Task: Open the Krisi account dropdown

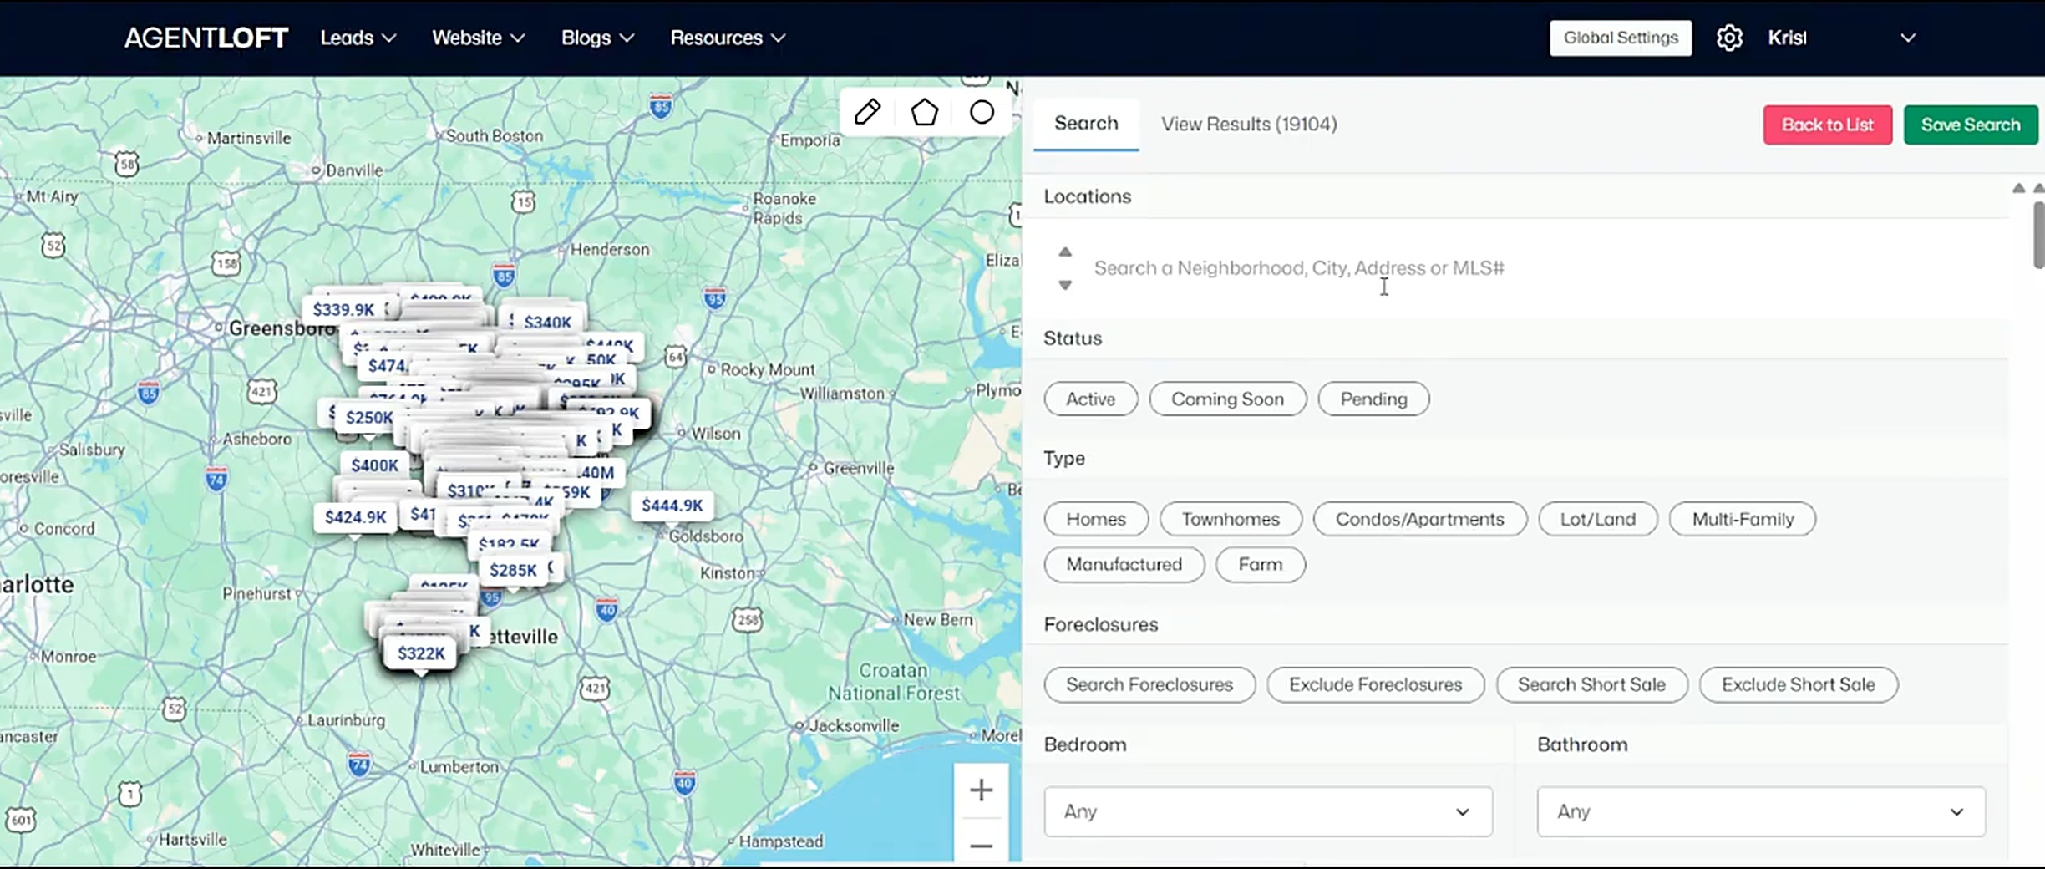Action: click(1841, 38)
